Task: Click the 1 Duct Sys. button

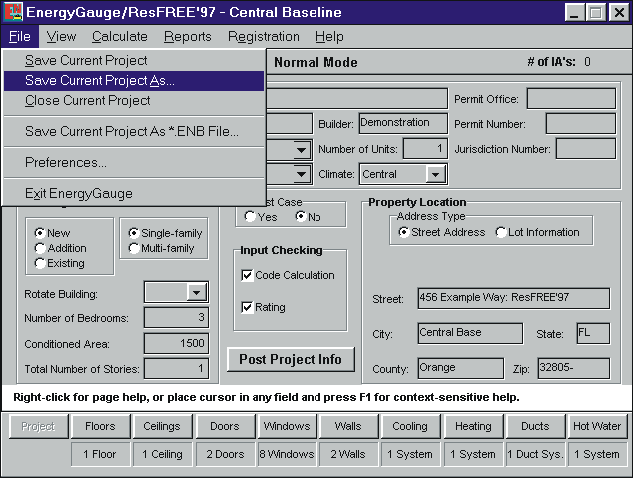Action: point(535,454)
